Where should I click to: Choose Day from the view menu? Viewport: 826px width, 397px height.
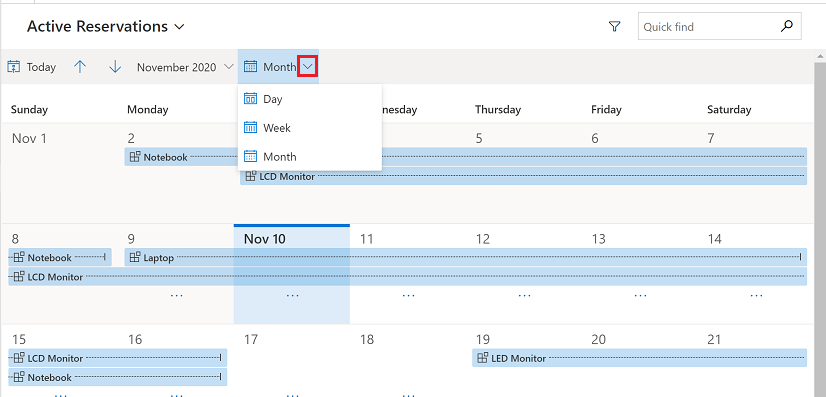[310, 99]
